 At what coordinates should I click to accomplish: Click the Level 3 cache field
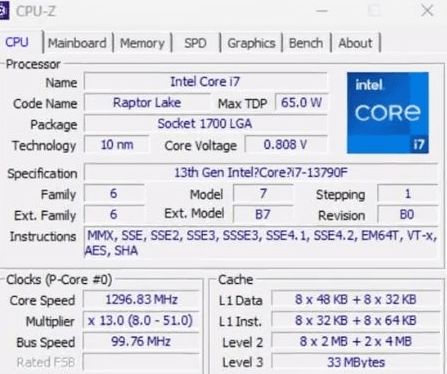point(356,362)
